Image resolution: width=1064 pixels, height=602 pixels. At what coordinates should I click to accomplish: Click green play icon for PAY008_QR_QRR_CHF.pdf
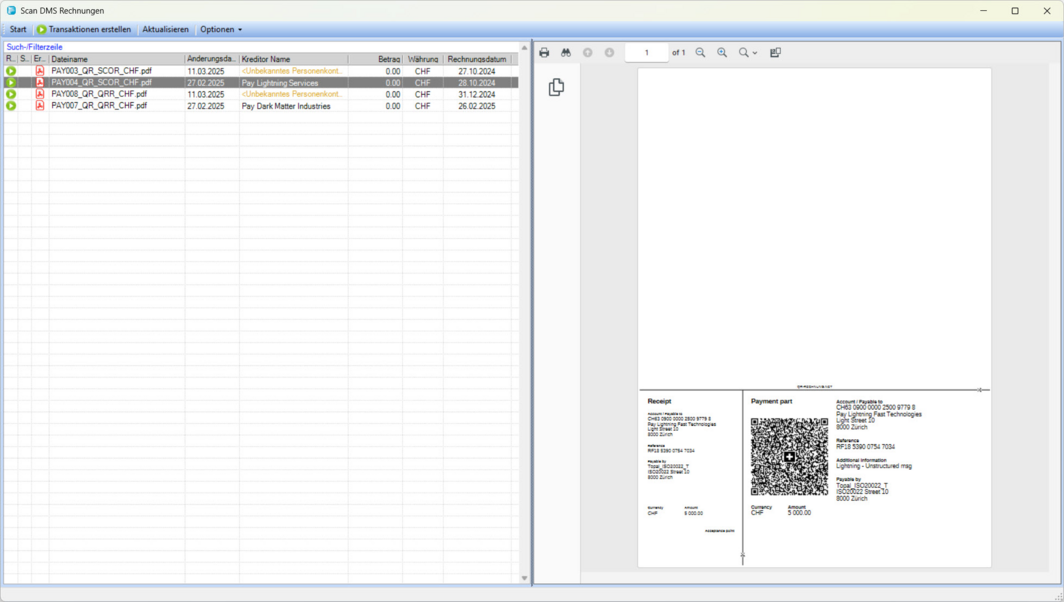(x=11, y=94)
